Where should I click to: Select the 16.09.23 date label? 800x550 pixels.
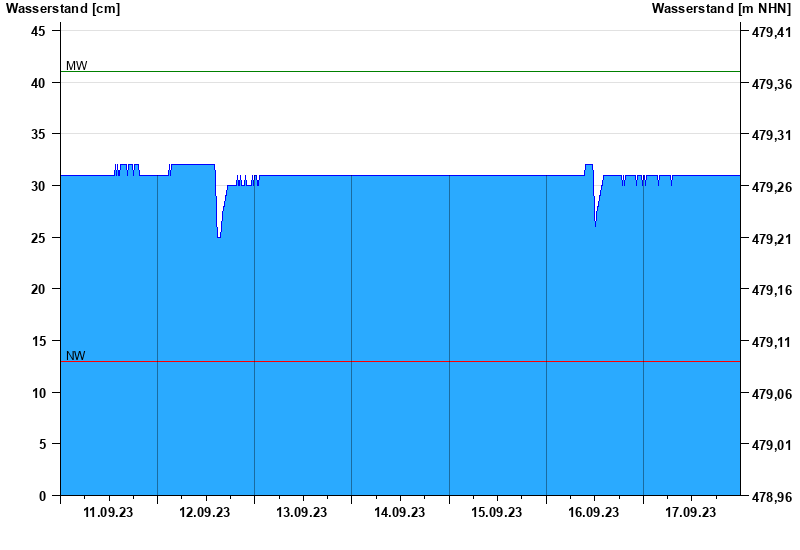[x=593, y=512]
